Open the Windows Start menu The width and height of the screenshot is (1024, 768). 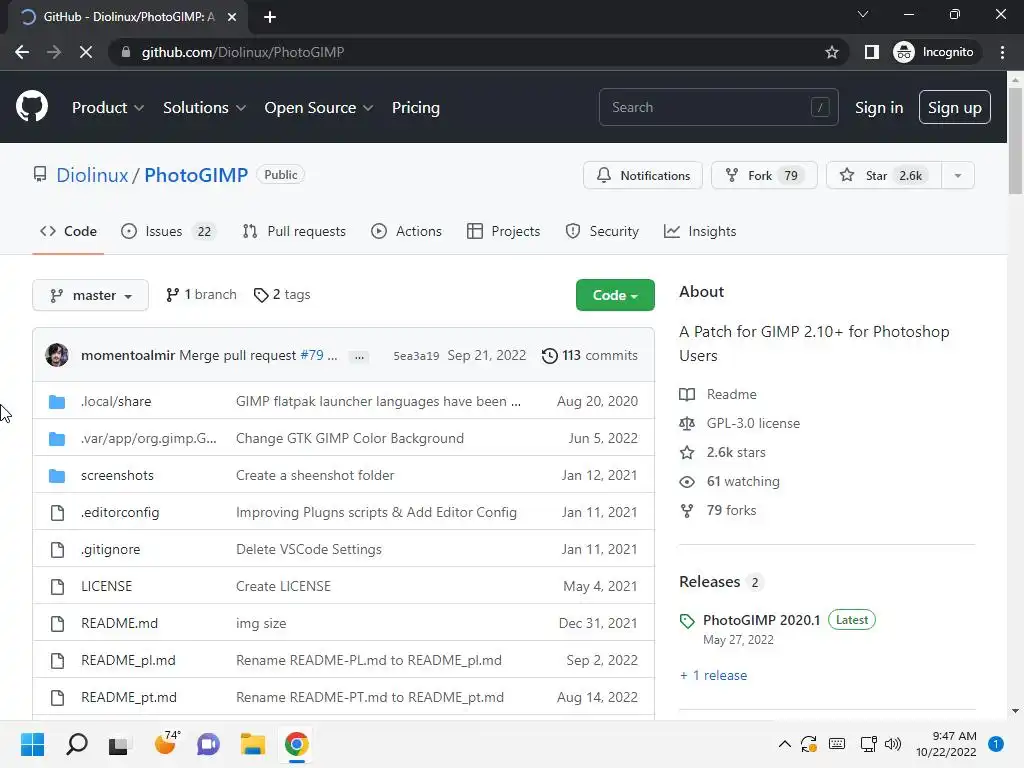[33, 744]
